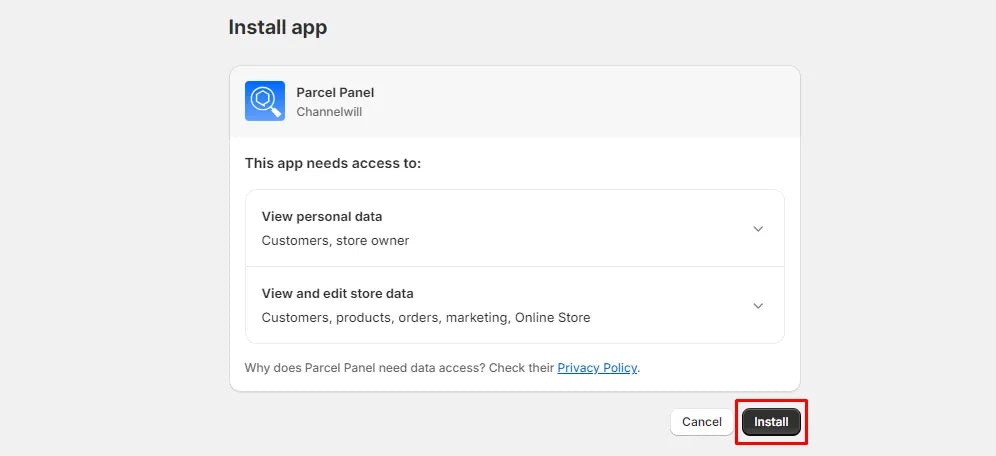Select the View personal data title
Image resolution: width=996 pixels, height=456 pixels.
tap(322, 217)
